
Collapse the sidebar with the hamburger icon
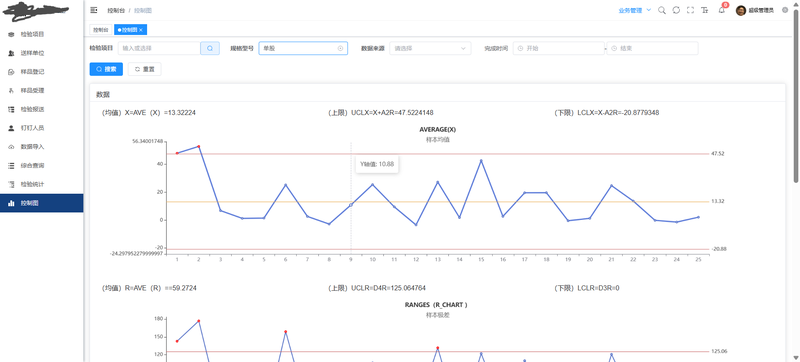coord(93,10)
